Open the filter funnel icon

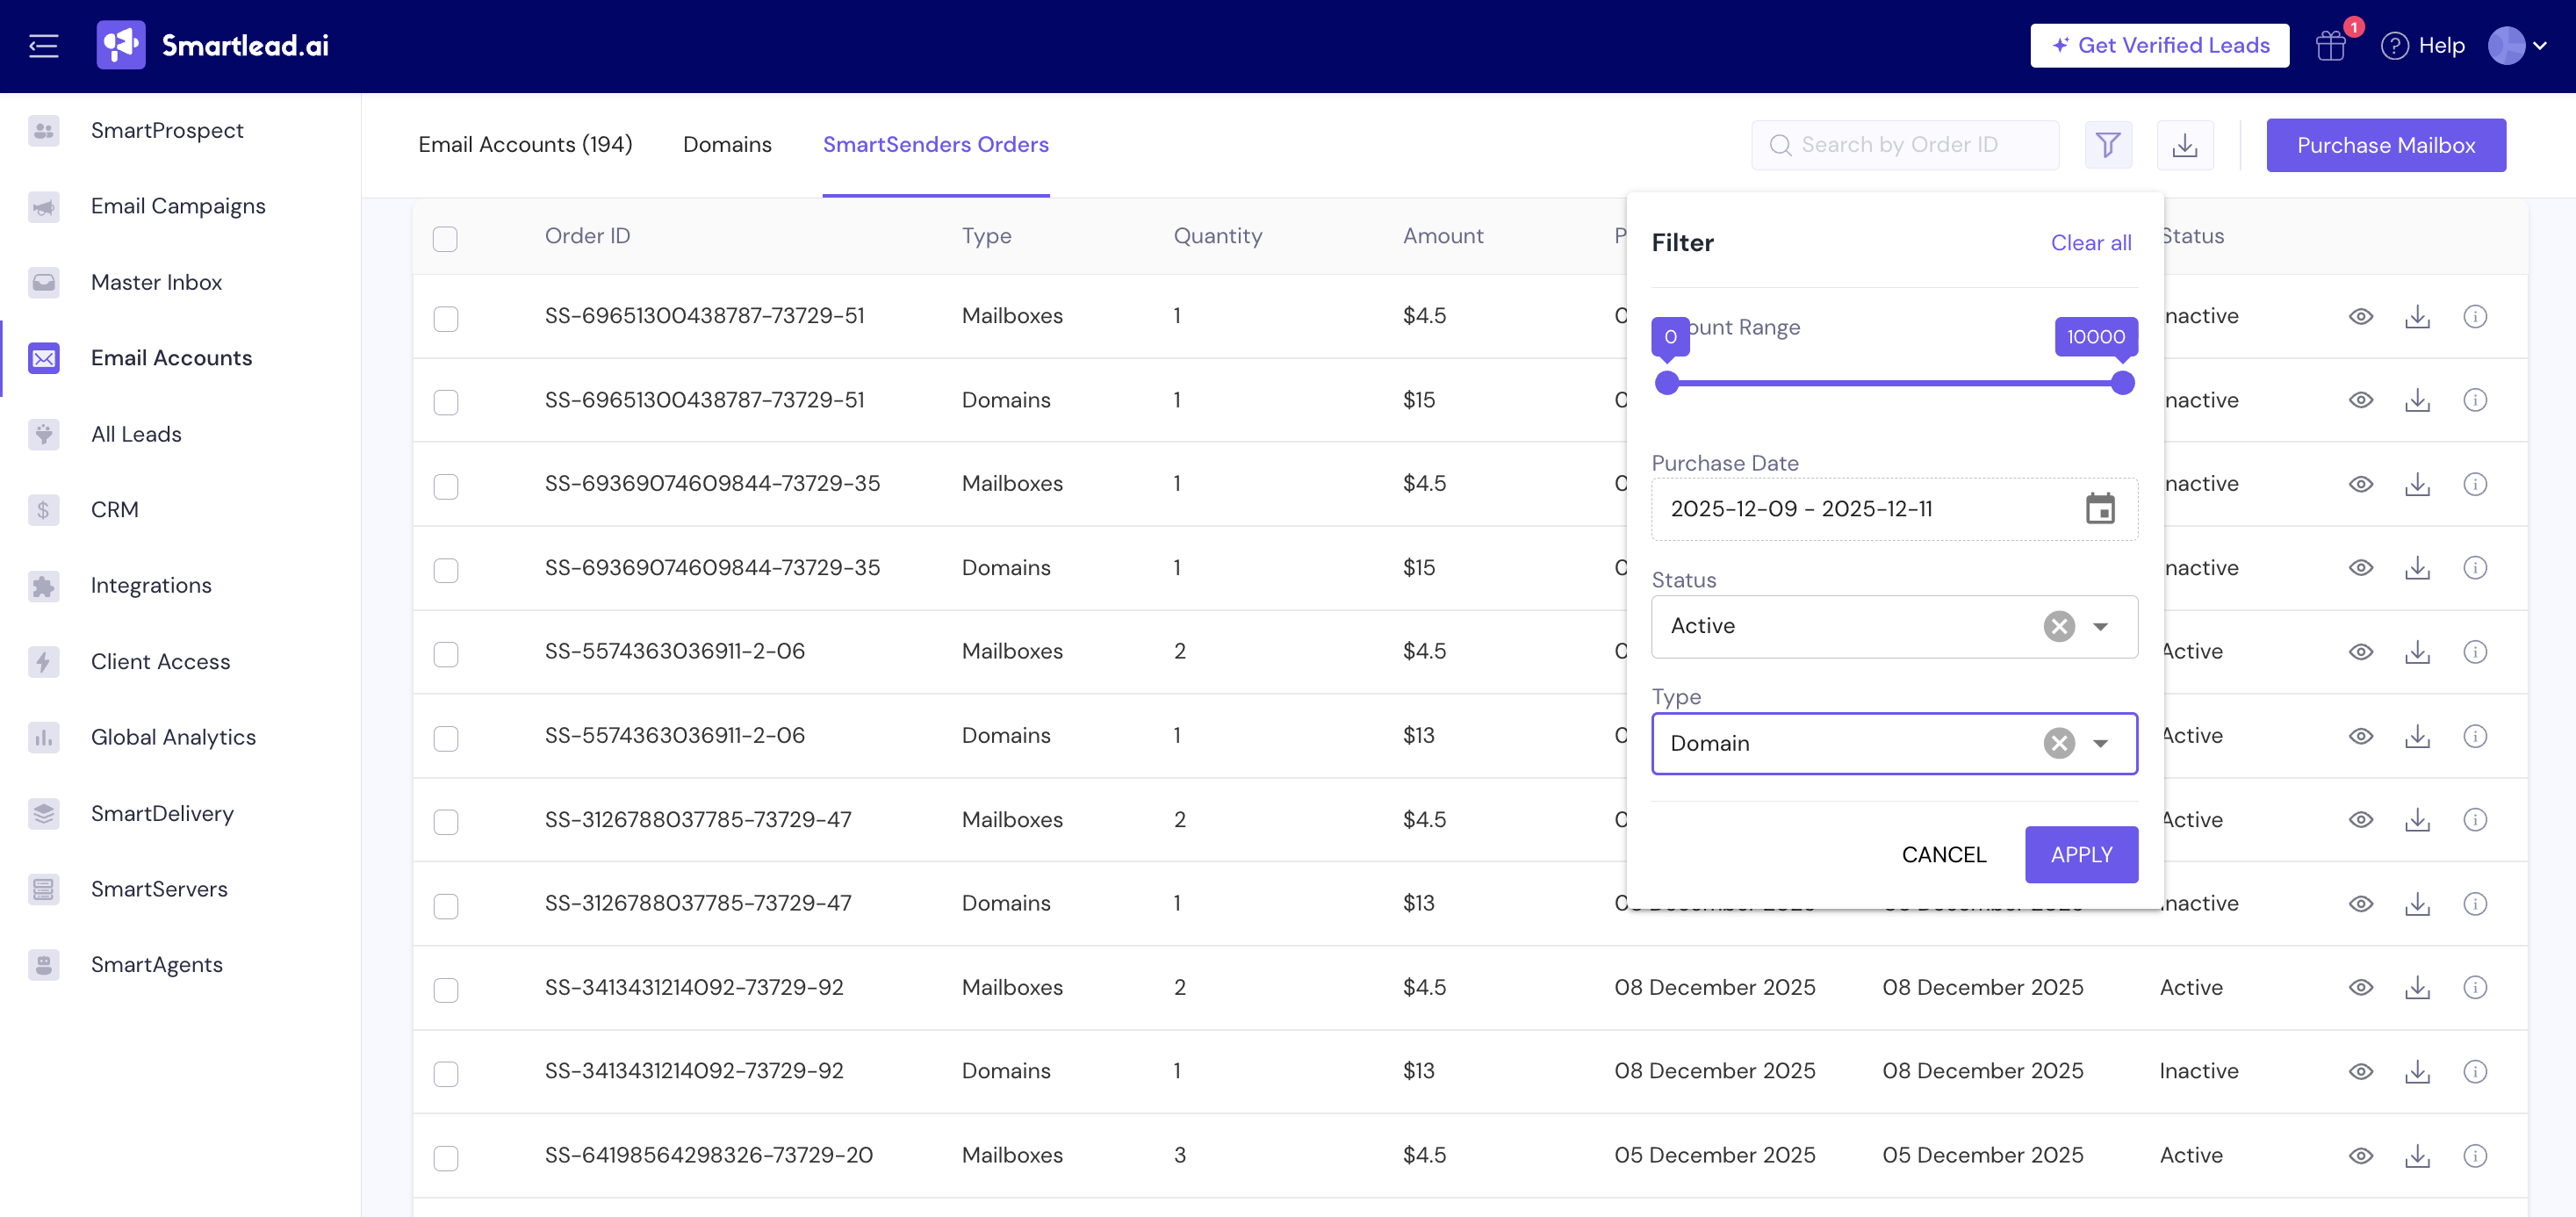pos(2108,145)
